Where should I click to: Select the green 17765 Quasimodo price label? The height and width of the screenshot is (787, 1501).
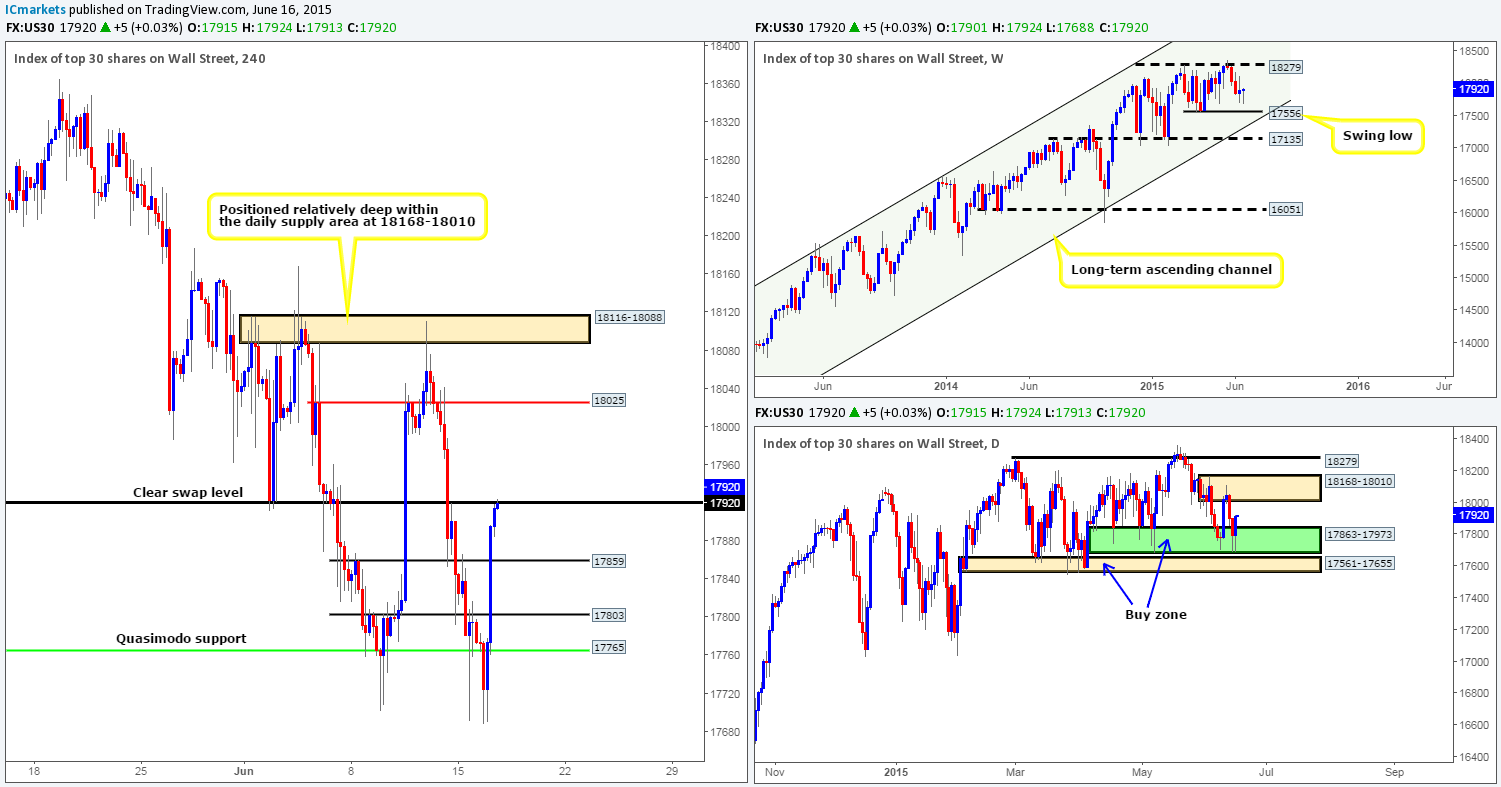pyautogui.click(x=610, y=648)
